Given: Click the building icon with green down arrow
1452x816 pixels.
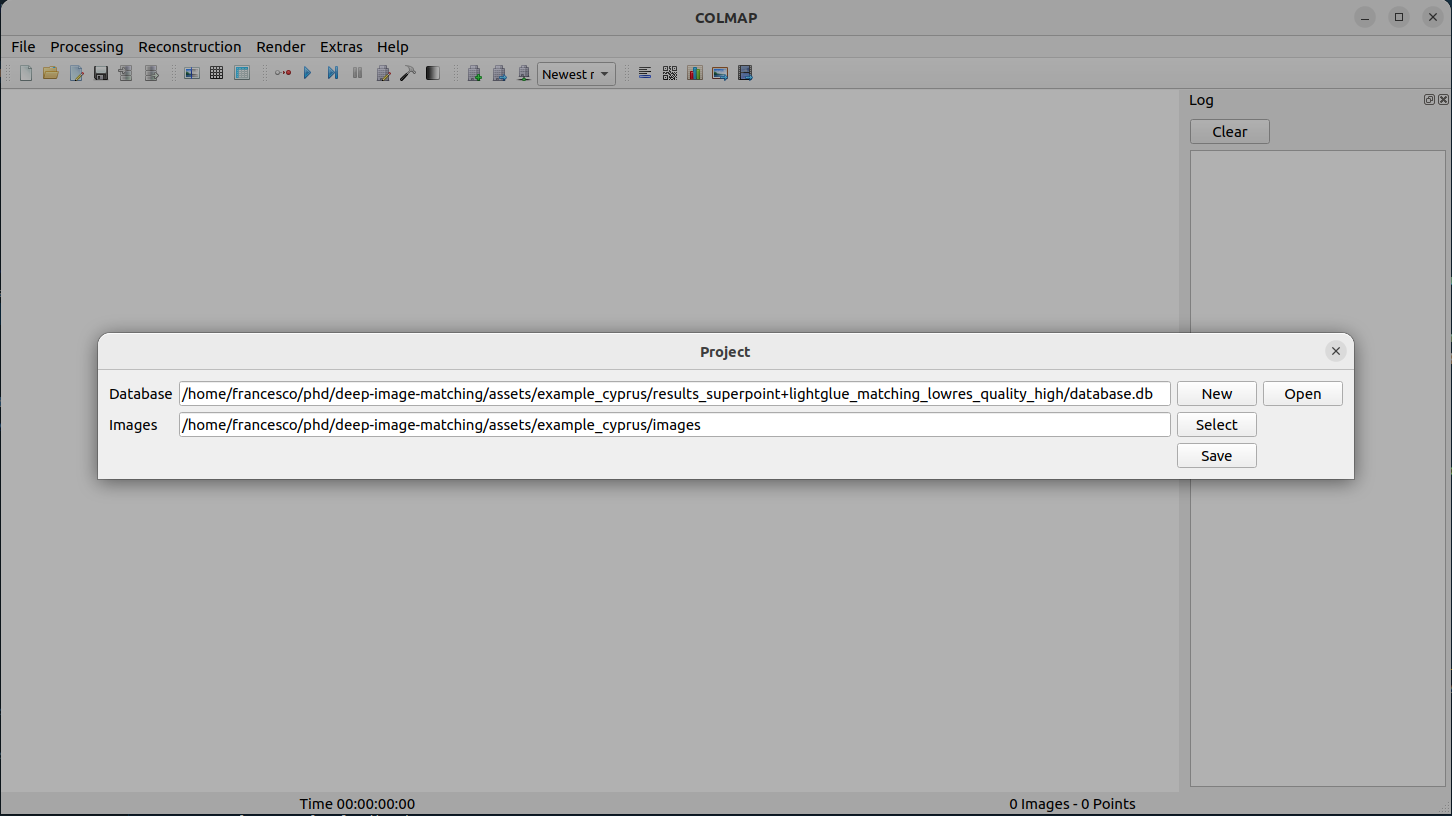Looking at the screenshot, I should pyautogui.click(x=524, y=73).
